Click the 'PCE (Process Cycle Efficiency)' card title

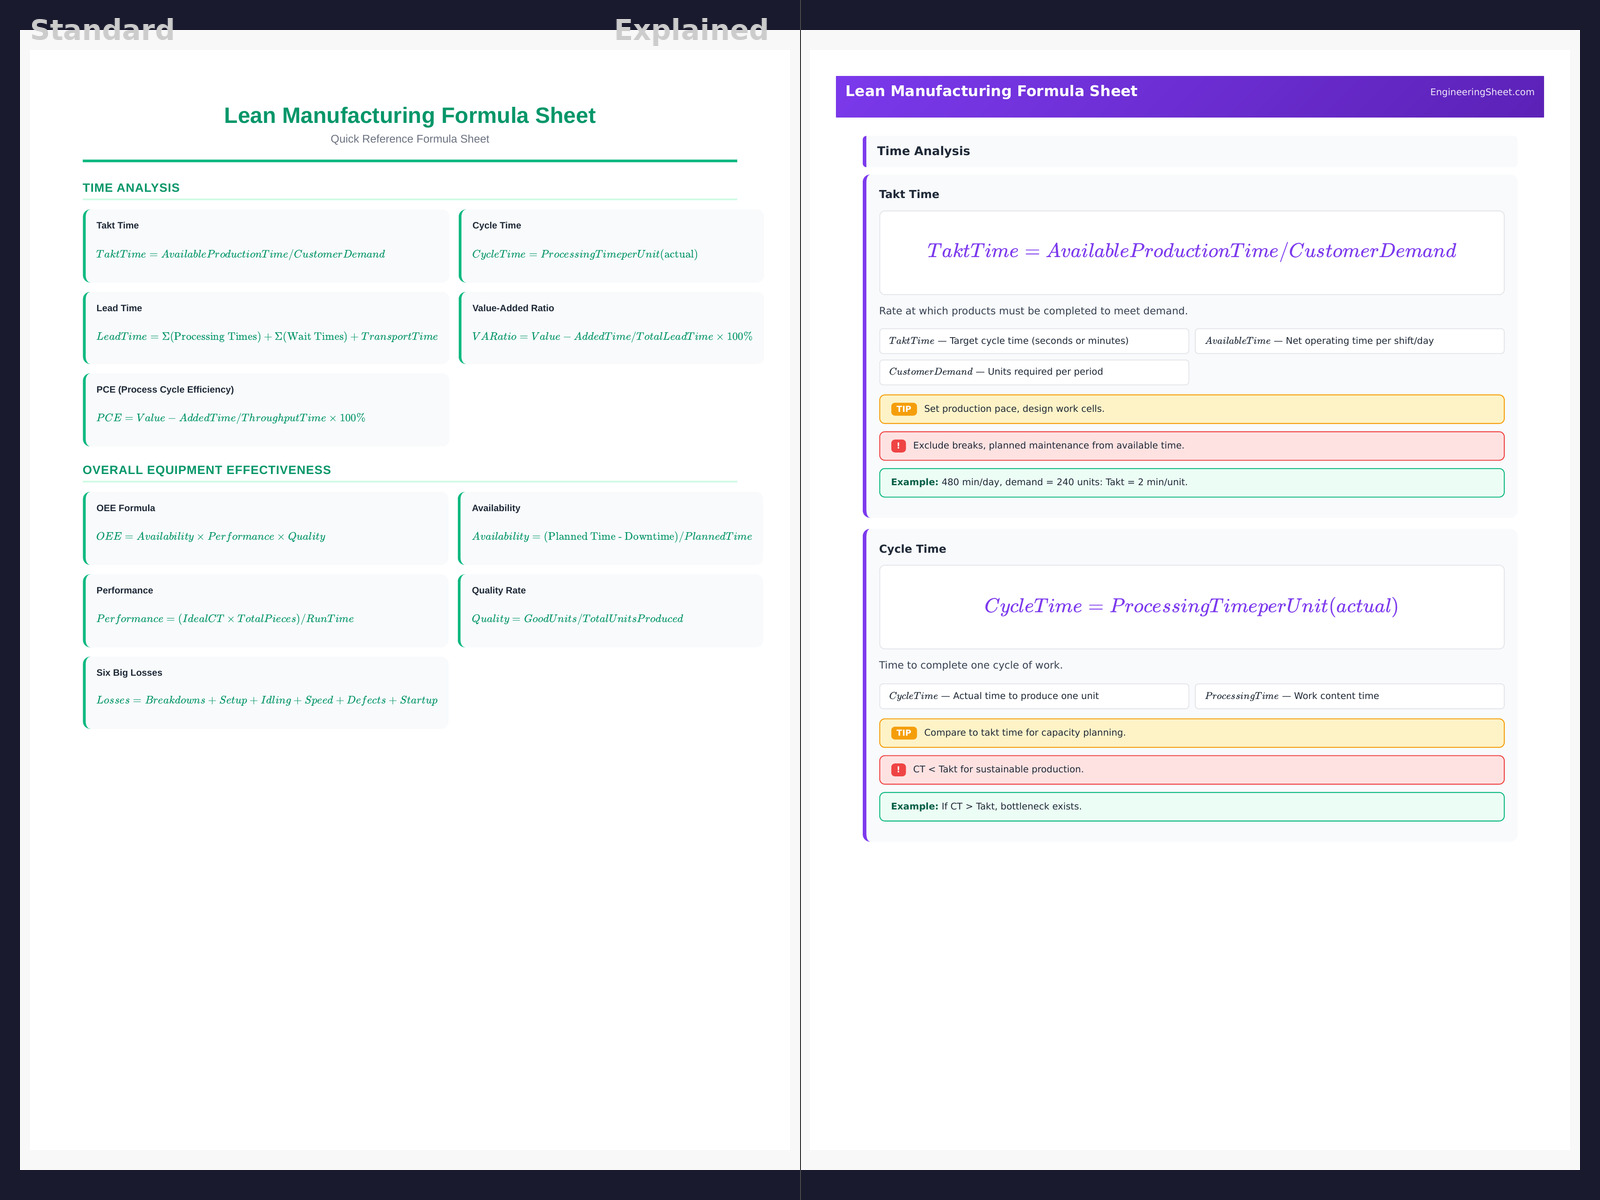point(165,390)
